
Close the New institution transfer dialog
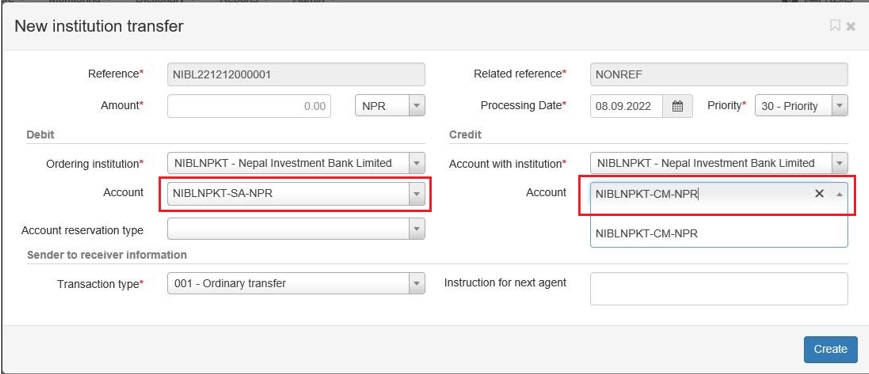pos(851,26)
